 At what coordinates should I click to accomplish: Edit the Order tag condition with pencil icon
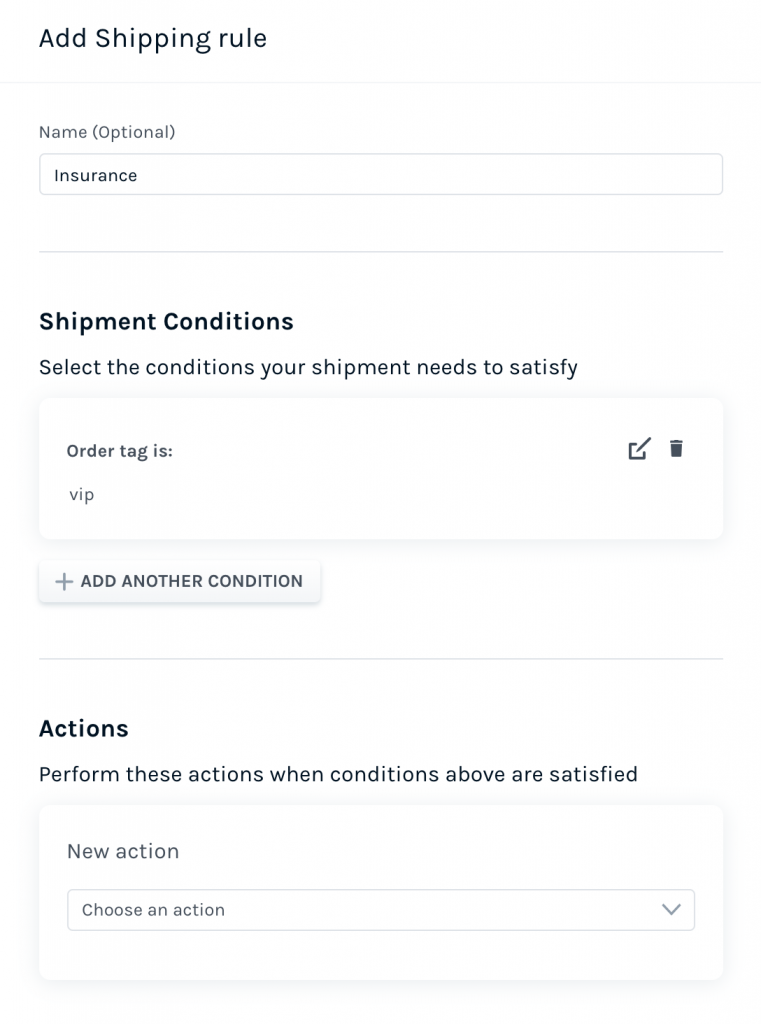tap(639, 449)
